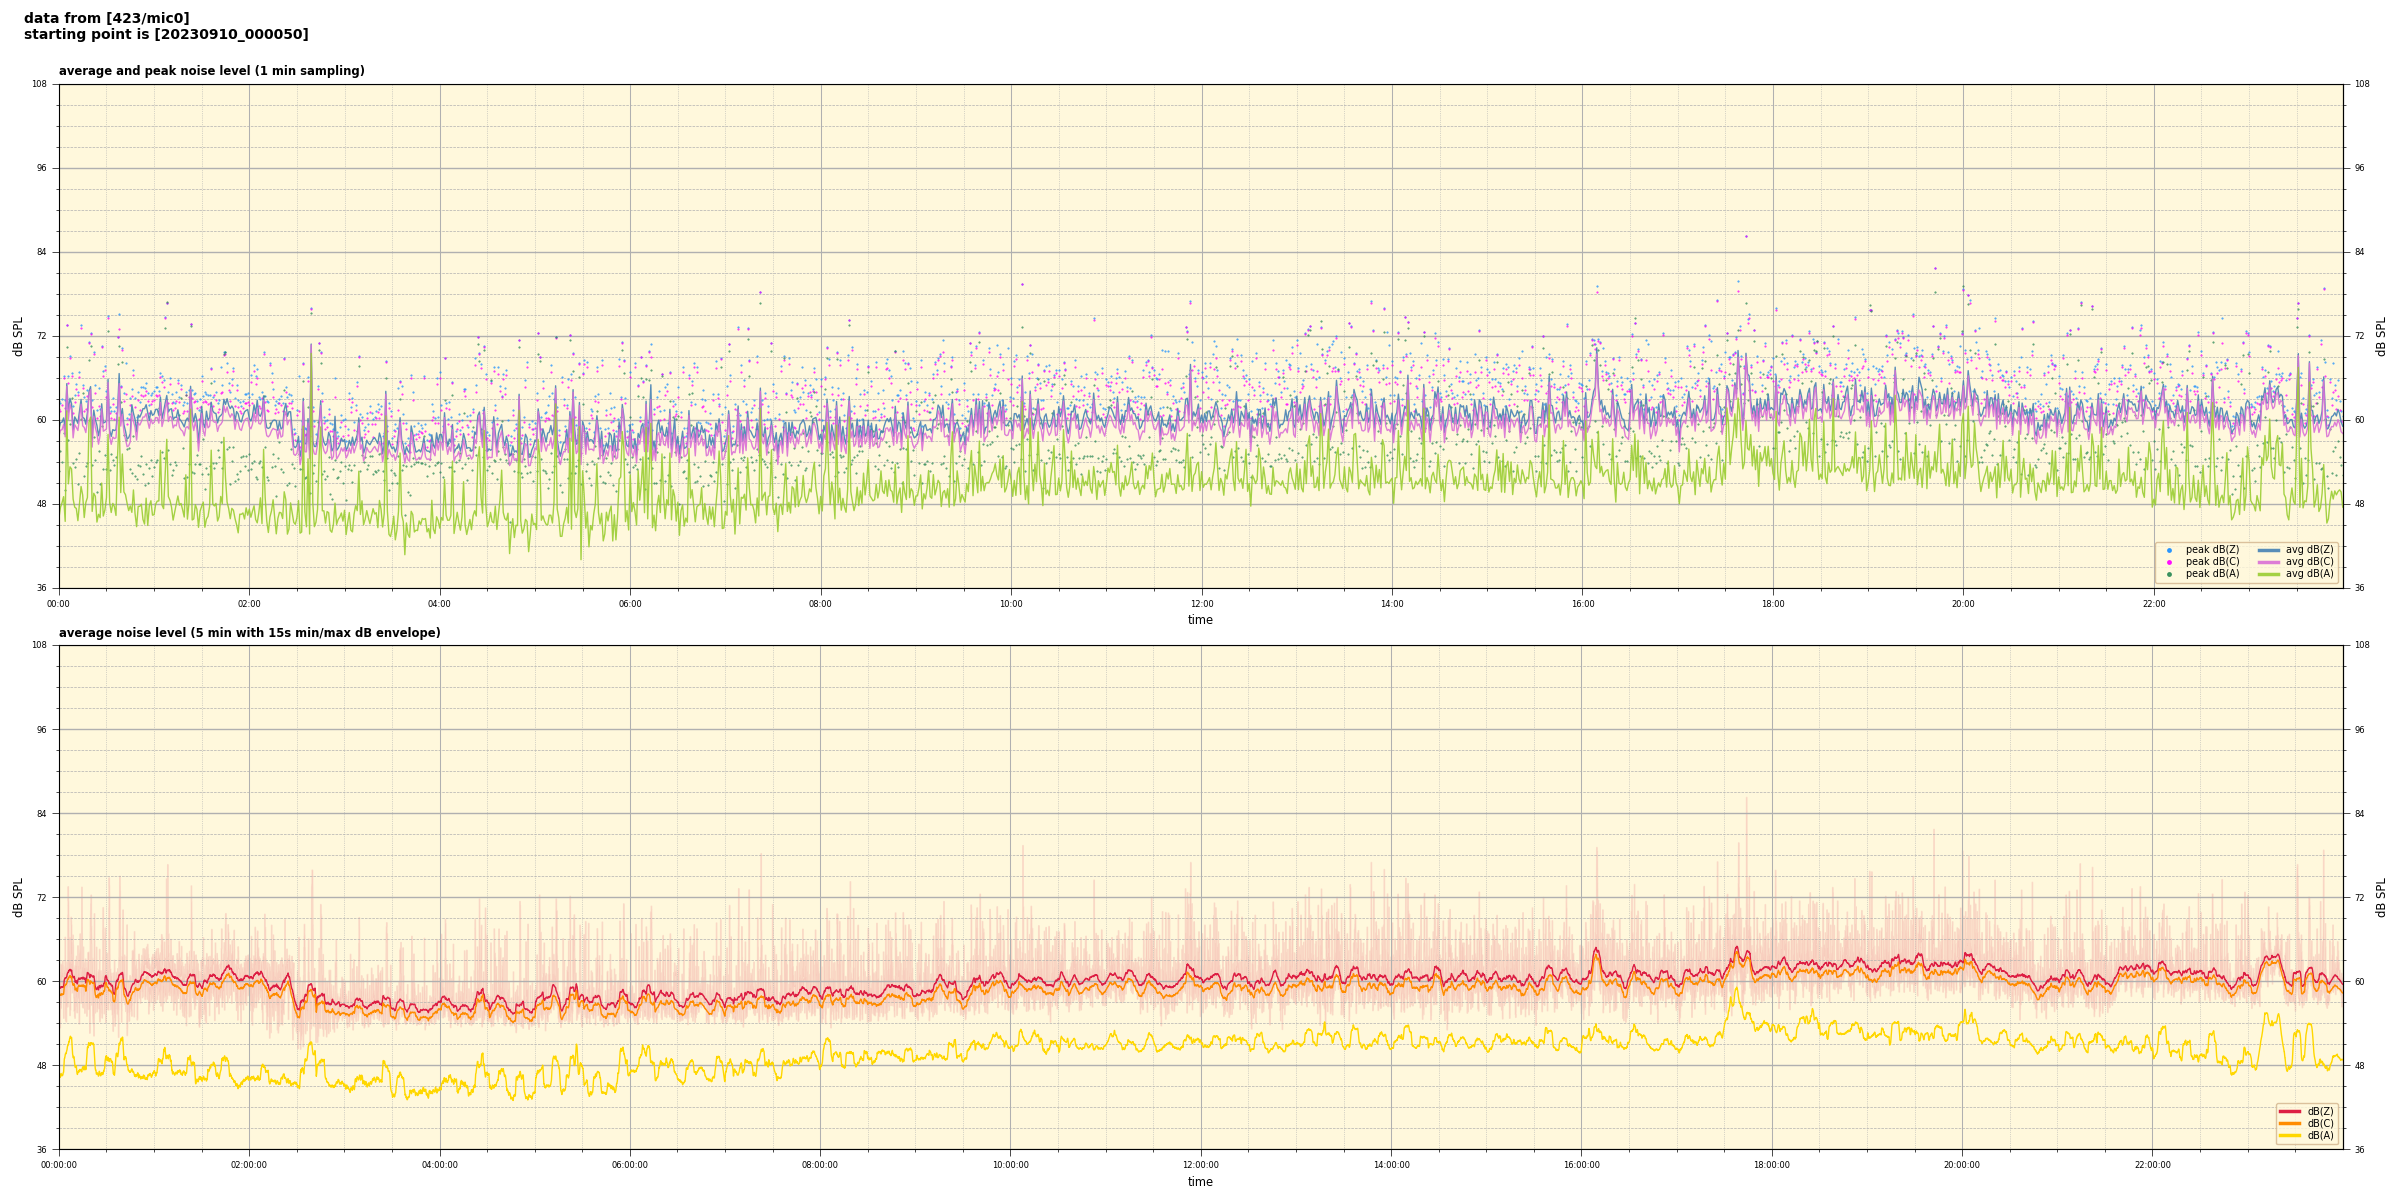Click the 12:00 tick on top chart x-axis
The image size is (2400, 1200).
coord(1201,604)
